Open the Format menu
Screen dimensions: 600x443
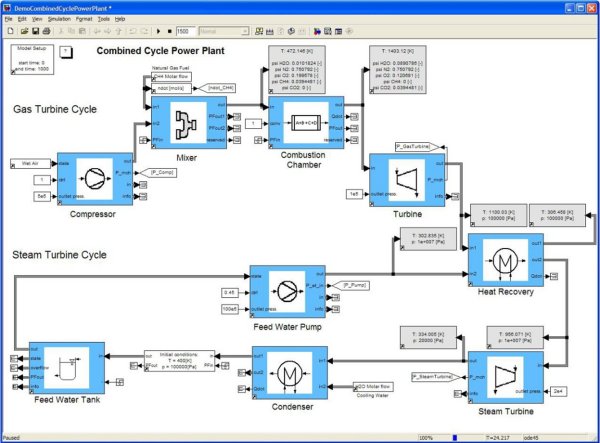pos(84,19)
